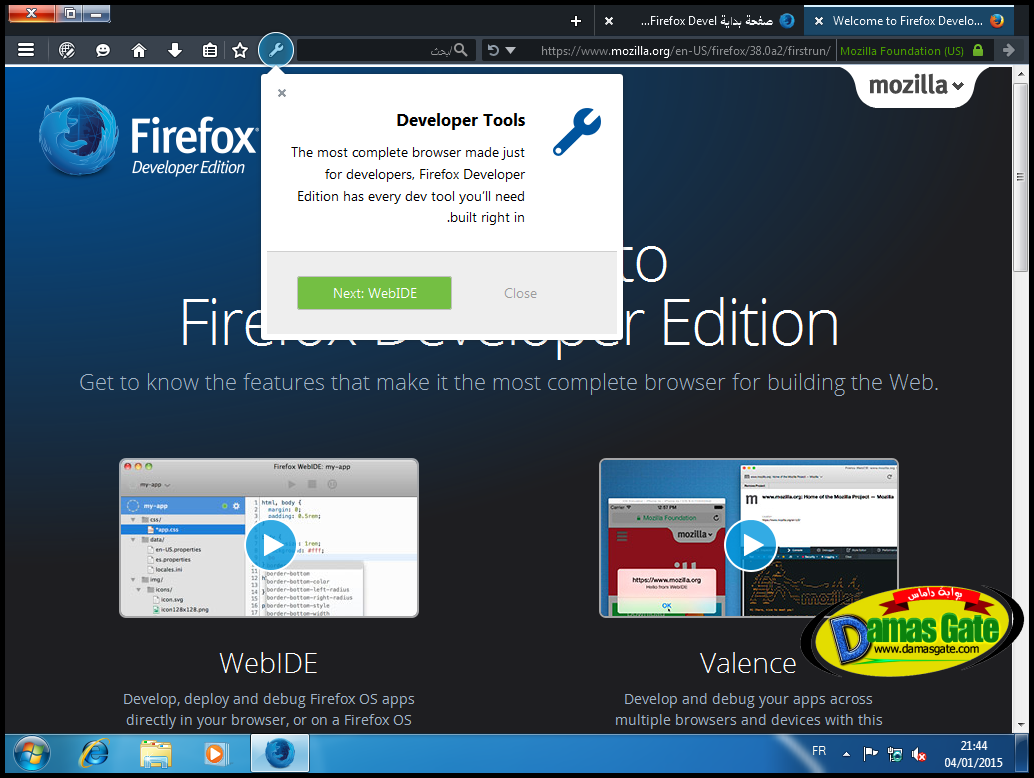Click the FR language indicator

[x=819, y=751]
